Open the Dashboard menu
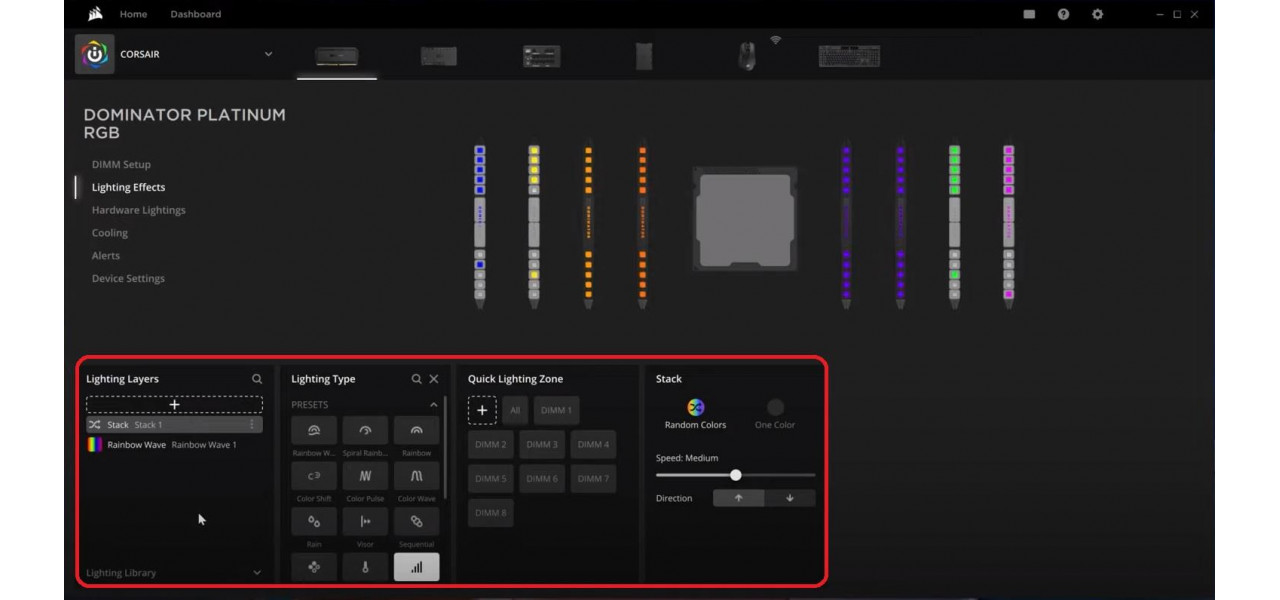1280x600 pixels. (196, 14)
